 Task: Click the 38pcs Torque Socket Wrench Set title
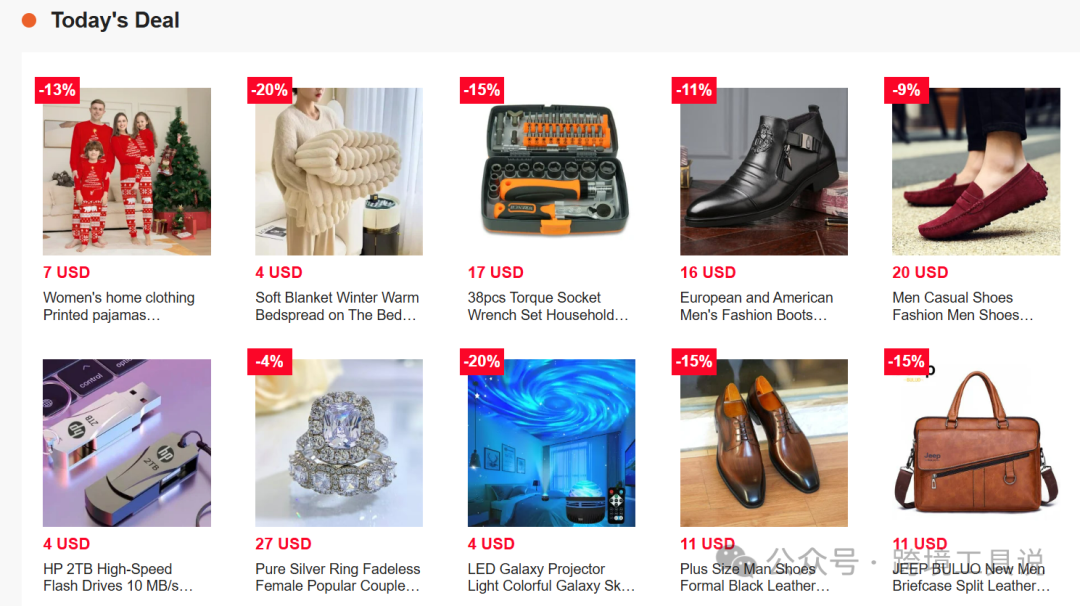548,306
